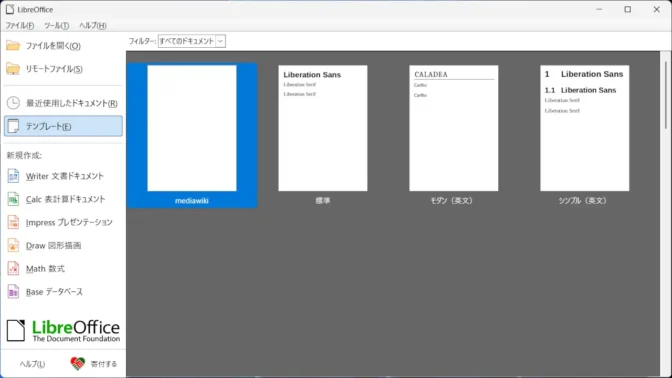Image resolution: width=672 pixels, height=378 pixels.
Task: Click the Calc spreadsheet icon
Action: click(x=13, y=199)
